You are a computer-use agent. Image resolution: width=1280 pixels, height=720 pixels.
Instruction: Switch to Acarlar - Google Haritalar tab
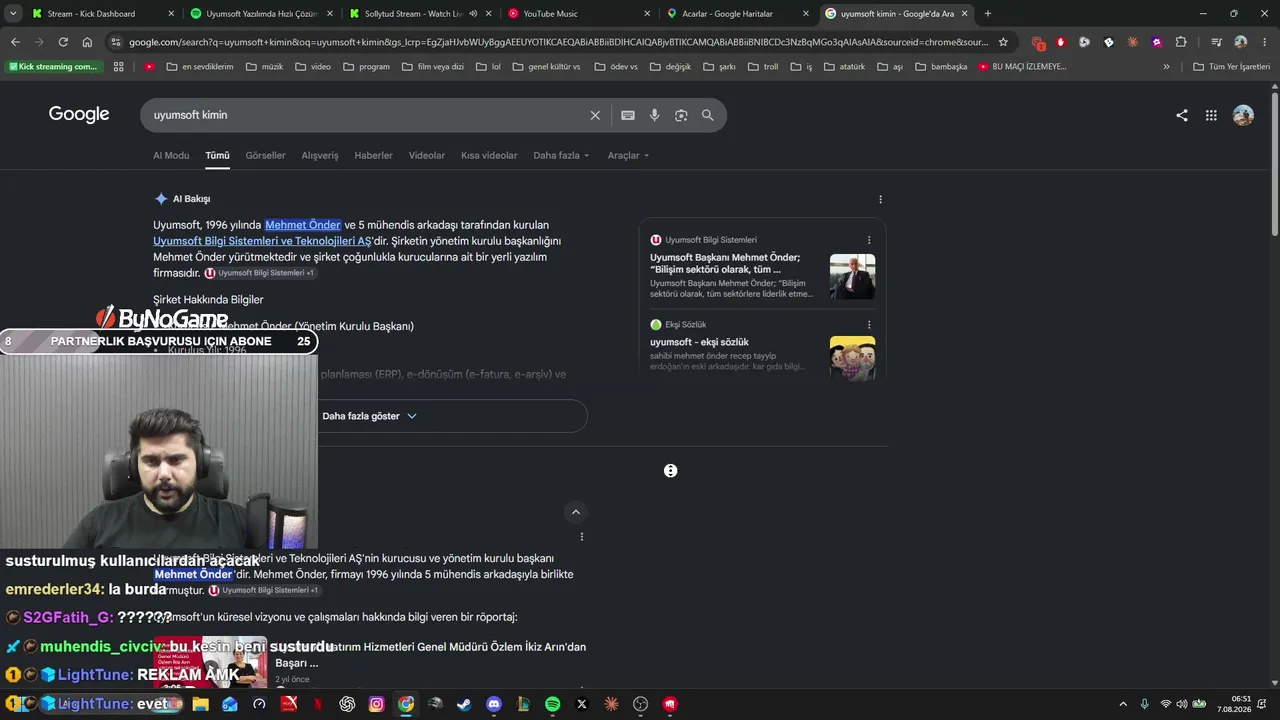[738, 14]
